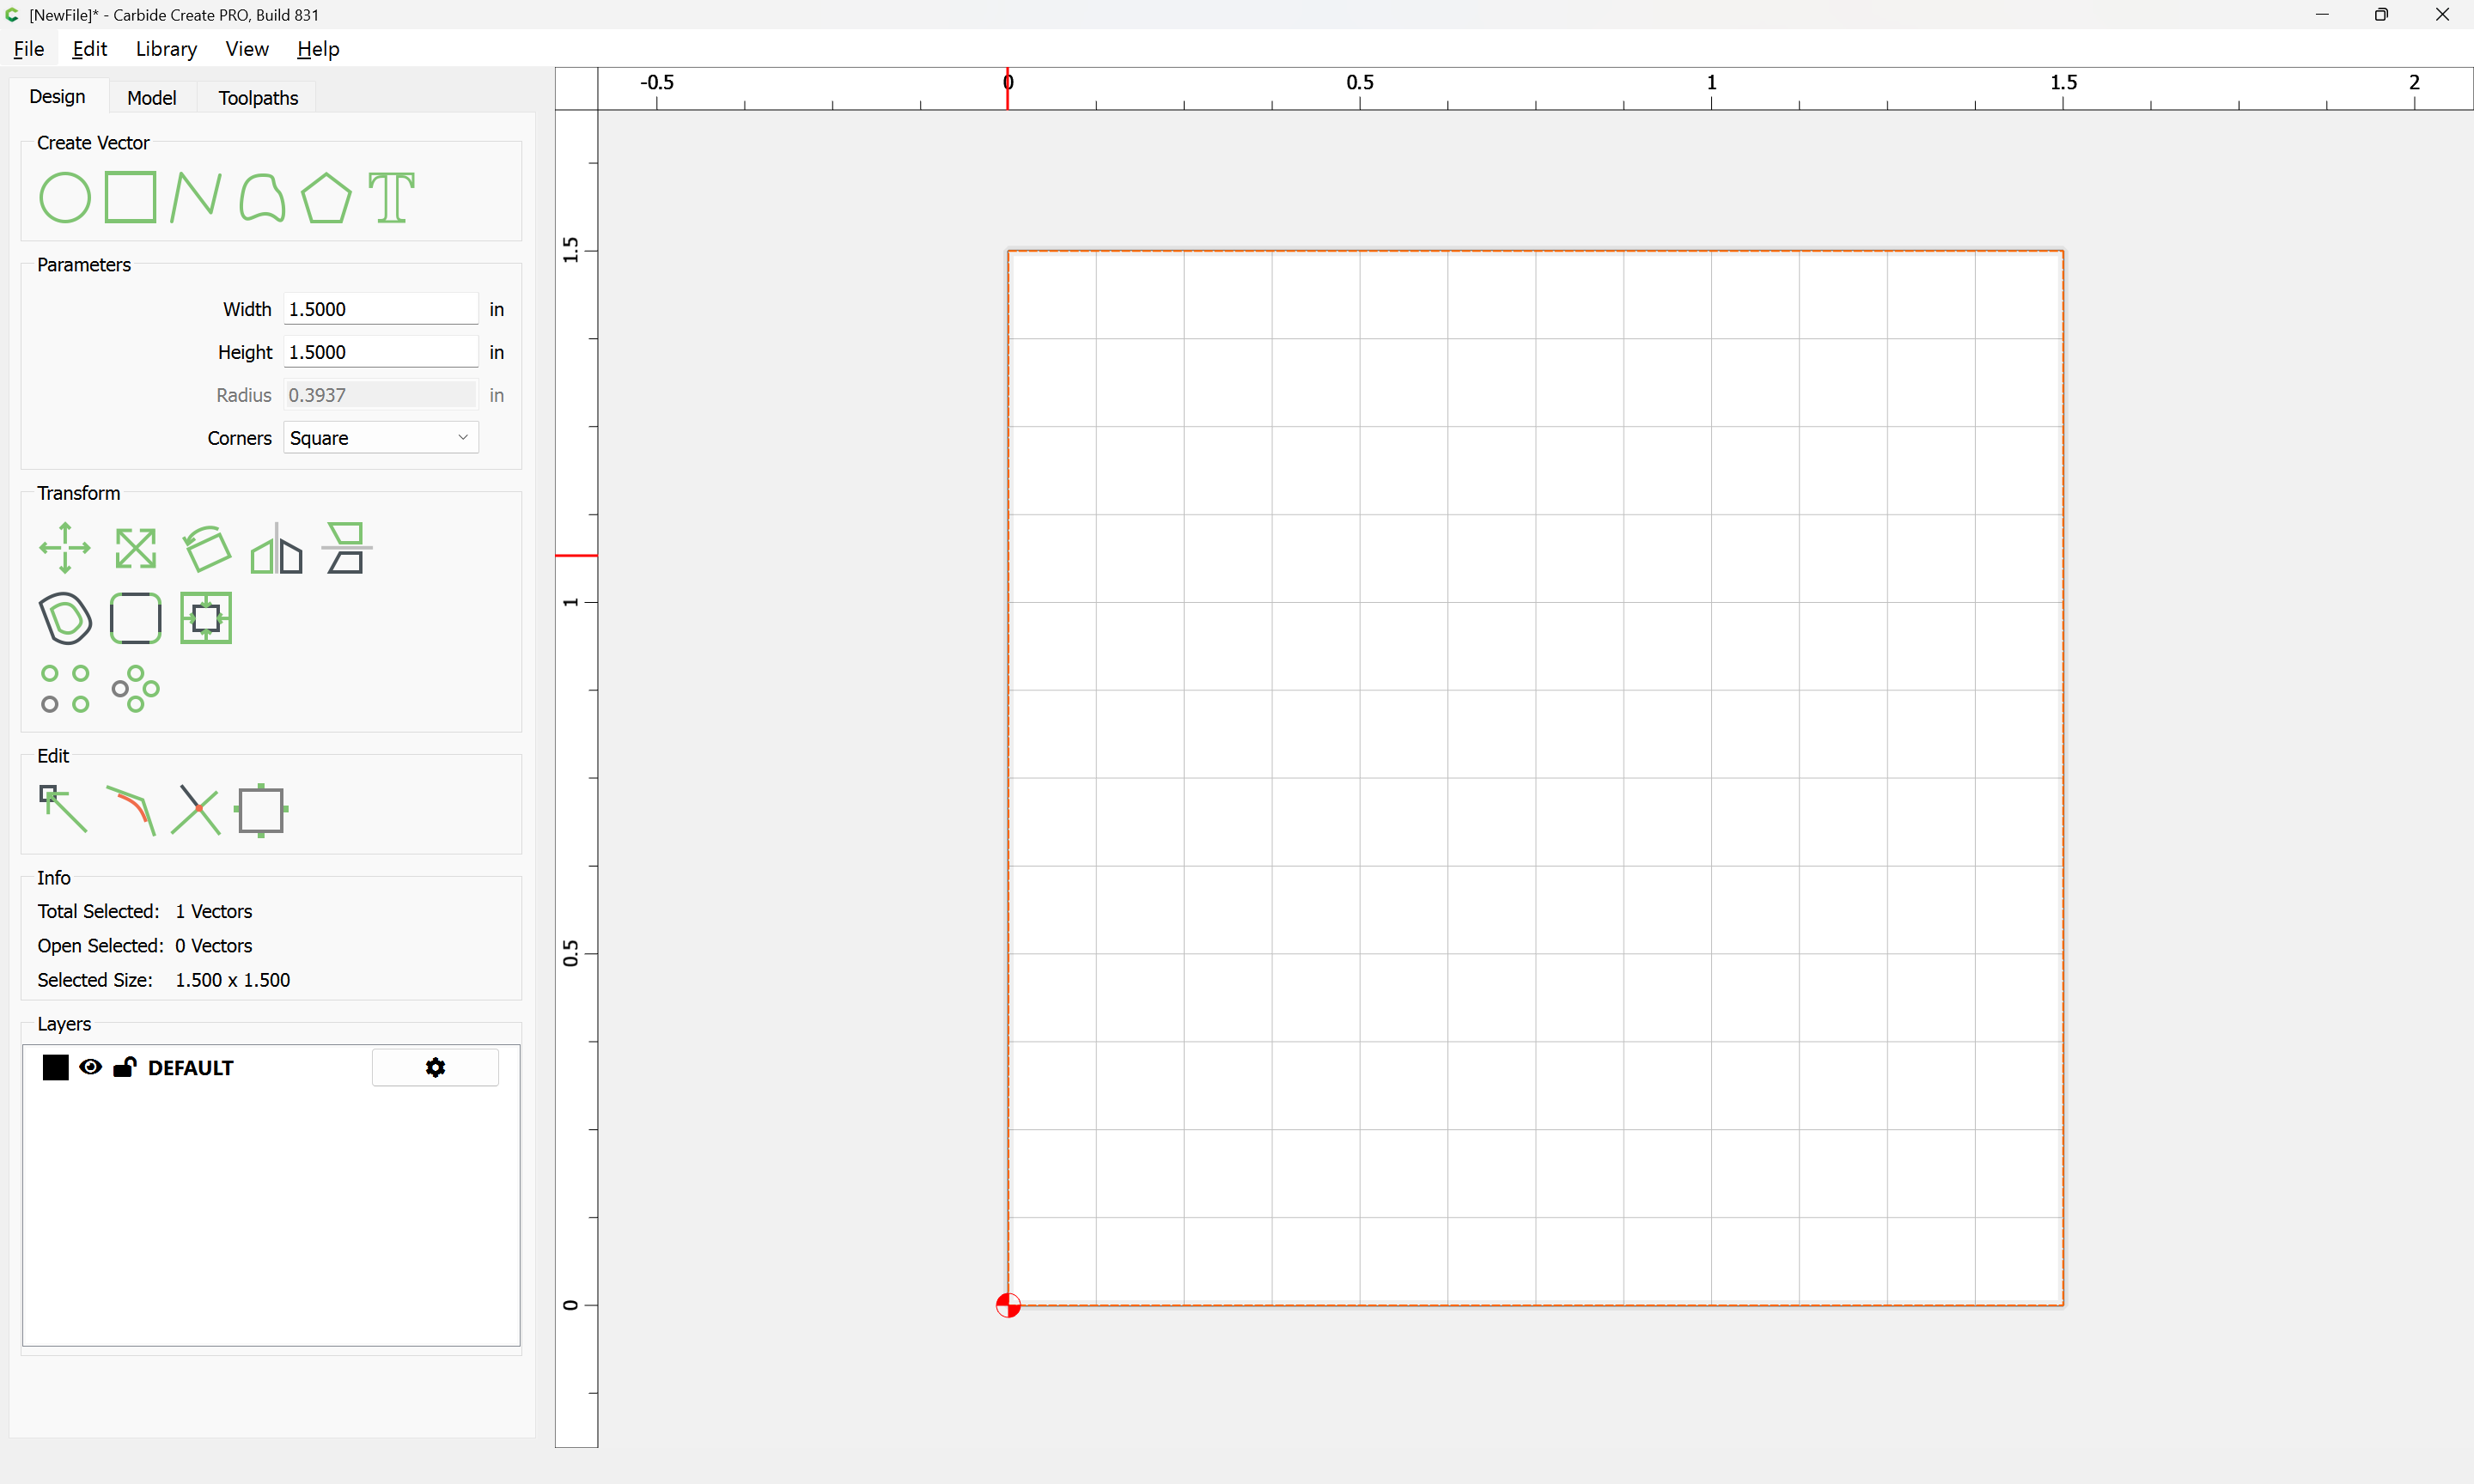This screenshot has width=2474, height=1484.
Task: Click the DEFAULT layer black color swatch
Action: tap(56, 1067)
